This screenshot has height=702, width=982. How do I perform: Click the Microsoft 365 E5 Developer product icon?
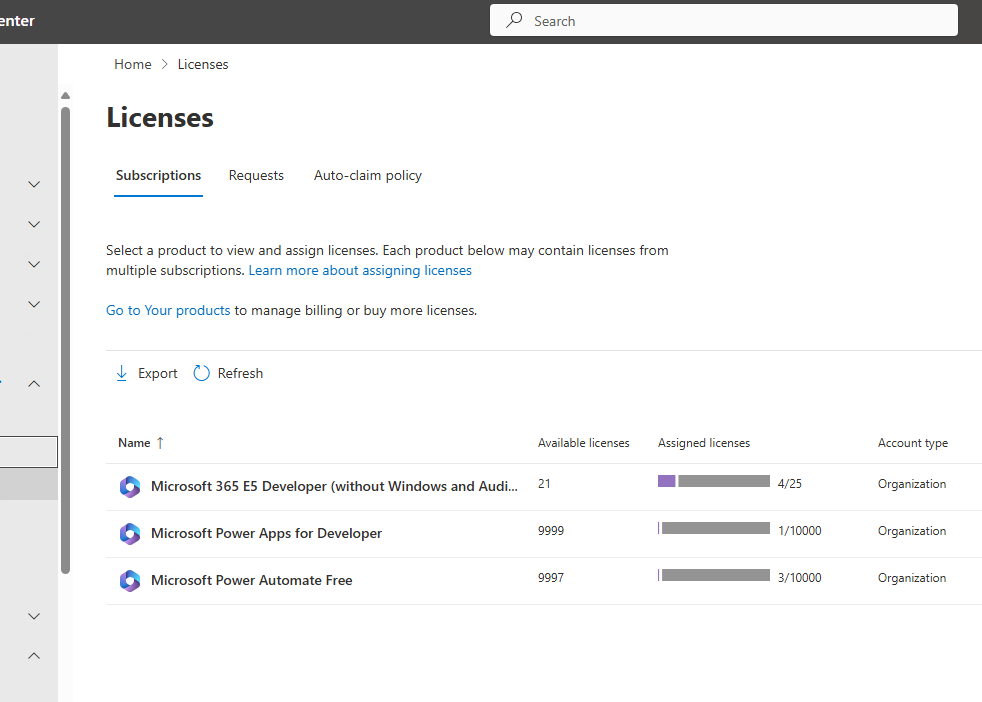pyautogui.click(x=130, y=487)
